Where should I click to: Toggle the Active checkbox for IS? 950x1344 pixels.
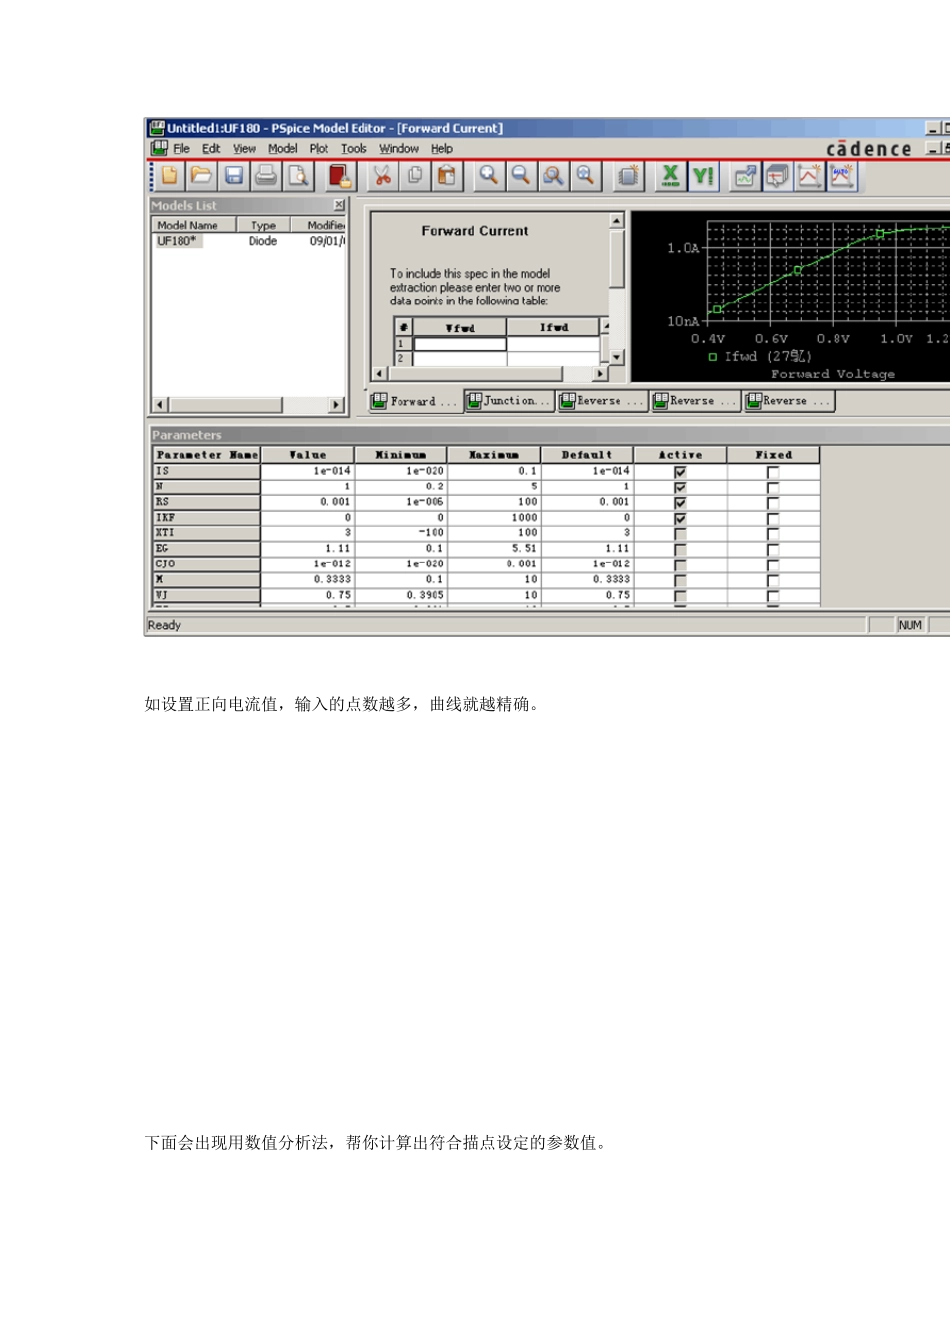(680, 471)
